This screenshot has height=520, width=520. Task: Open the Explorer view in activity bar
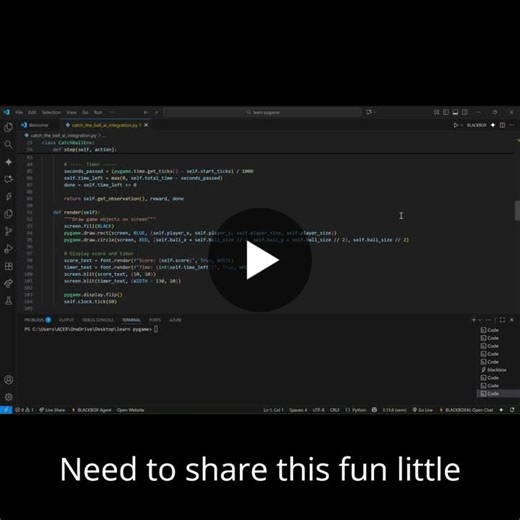(9, 127)
